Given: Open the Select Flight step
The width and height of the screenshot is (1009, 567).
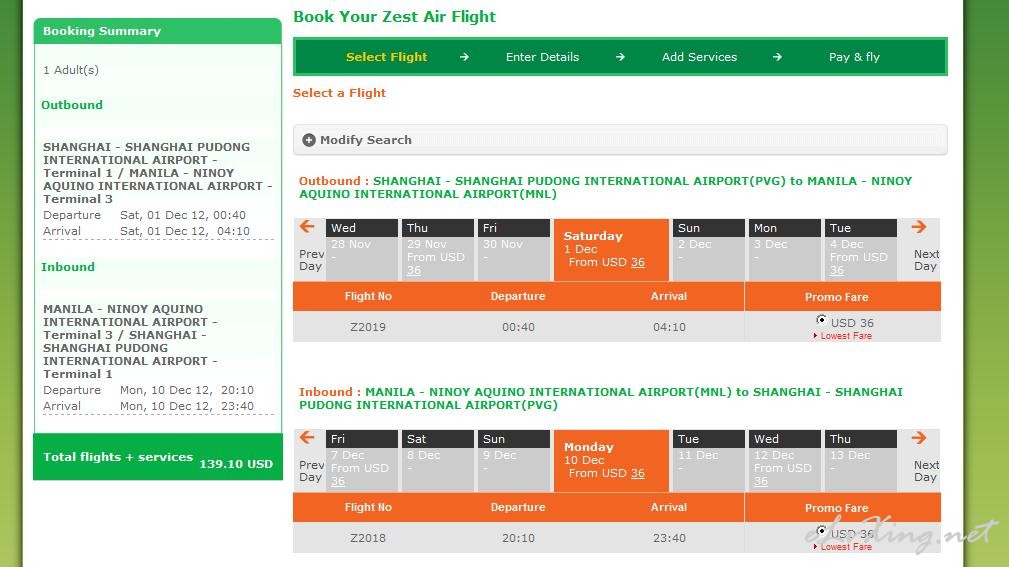Looking at the screenshot, I should (x=386, y=57).
